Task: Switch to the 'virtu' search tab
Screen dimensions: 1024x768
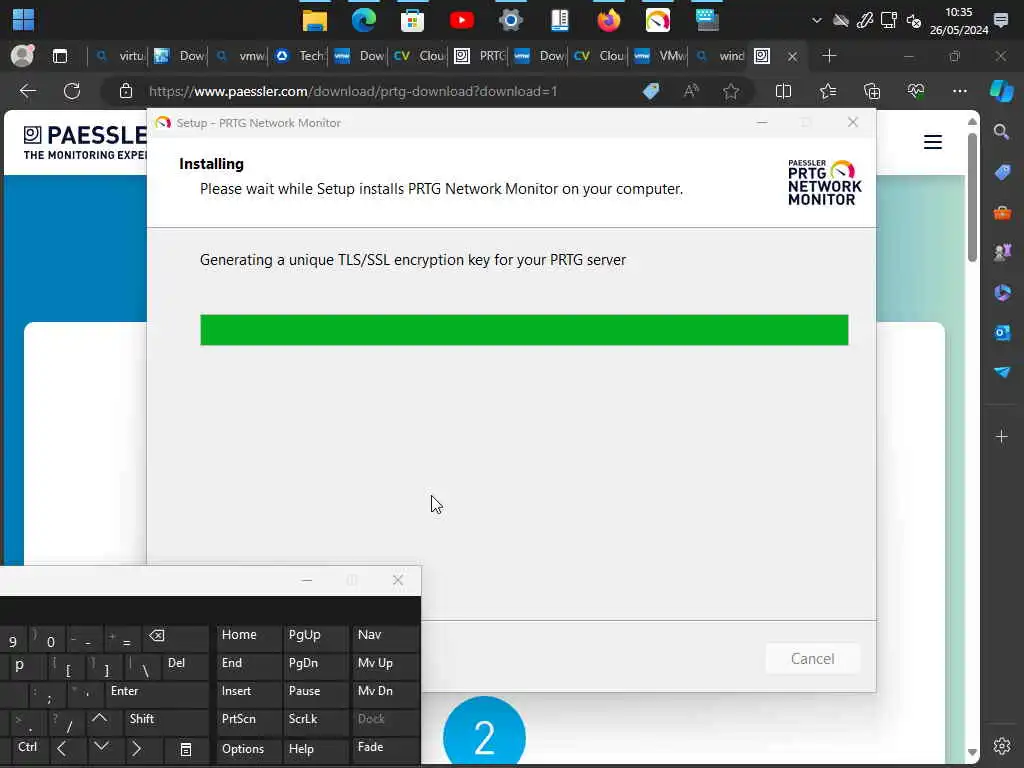Action: 120,56
